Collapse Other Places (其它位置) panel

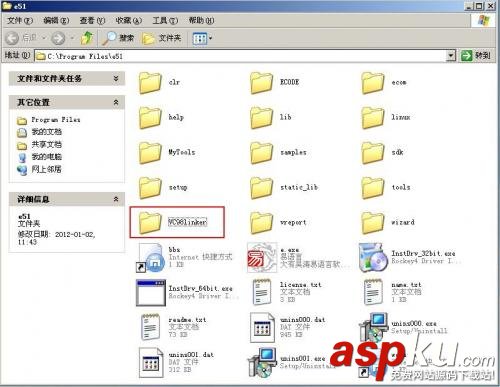[x=116, y=102]
